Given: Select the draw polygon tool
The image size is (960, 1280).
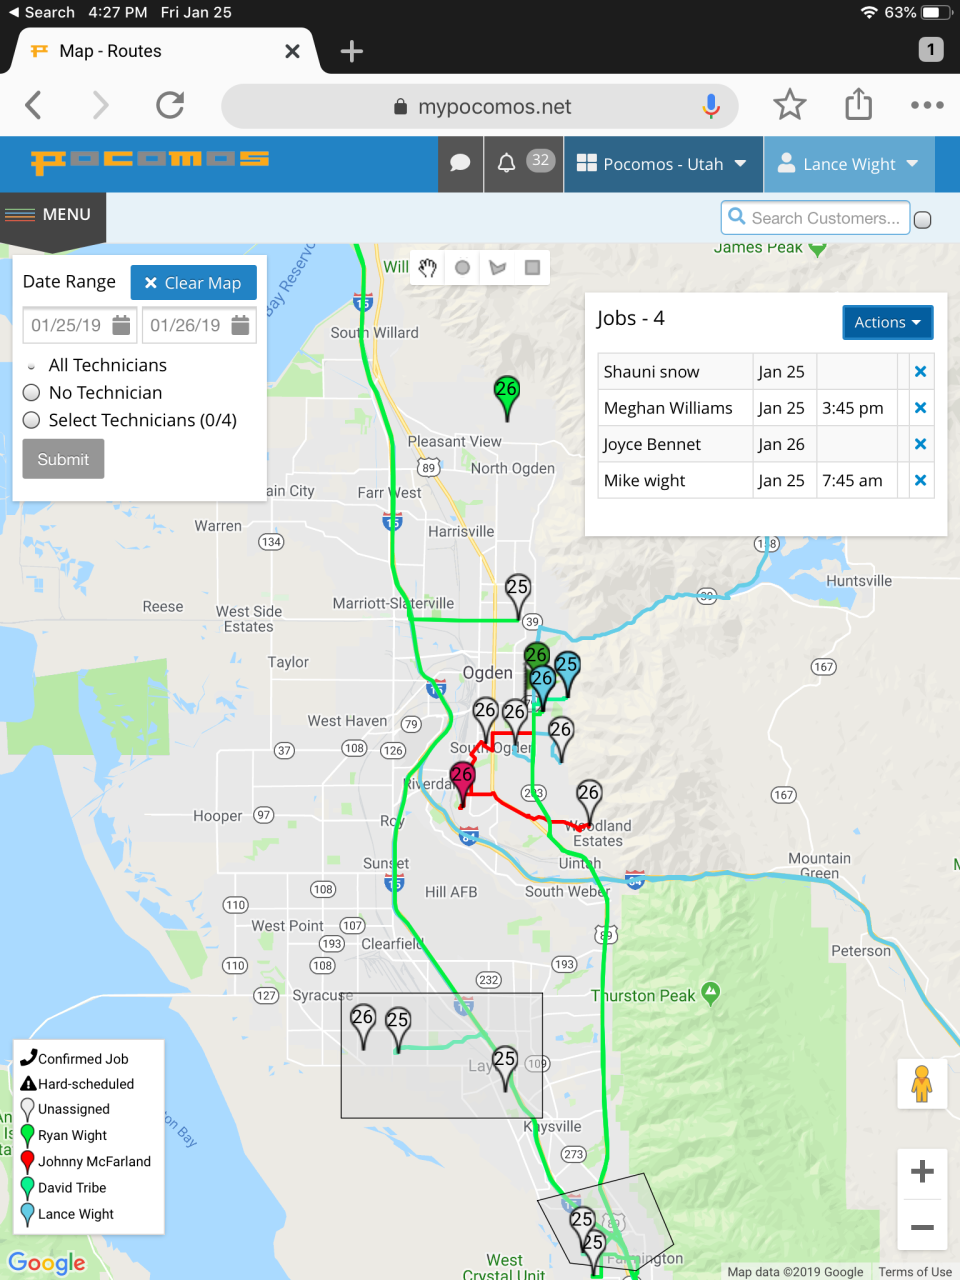Looking at the screenshot, I should coord(498,267).
